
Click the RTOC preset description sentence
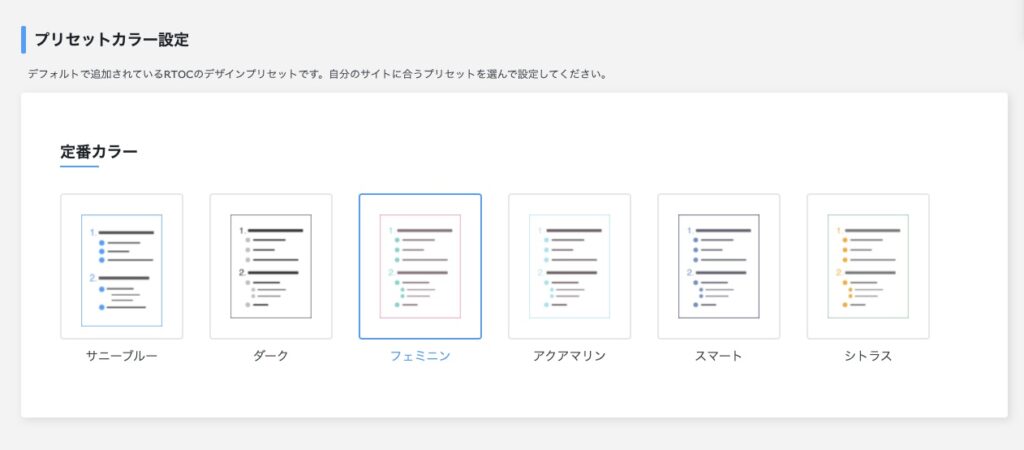click(x=318, y=74)
